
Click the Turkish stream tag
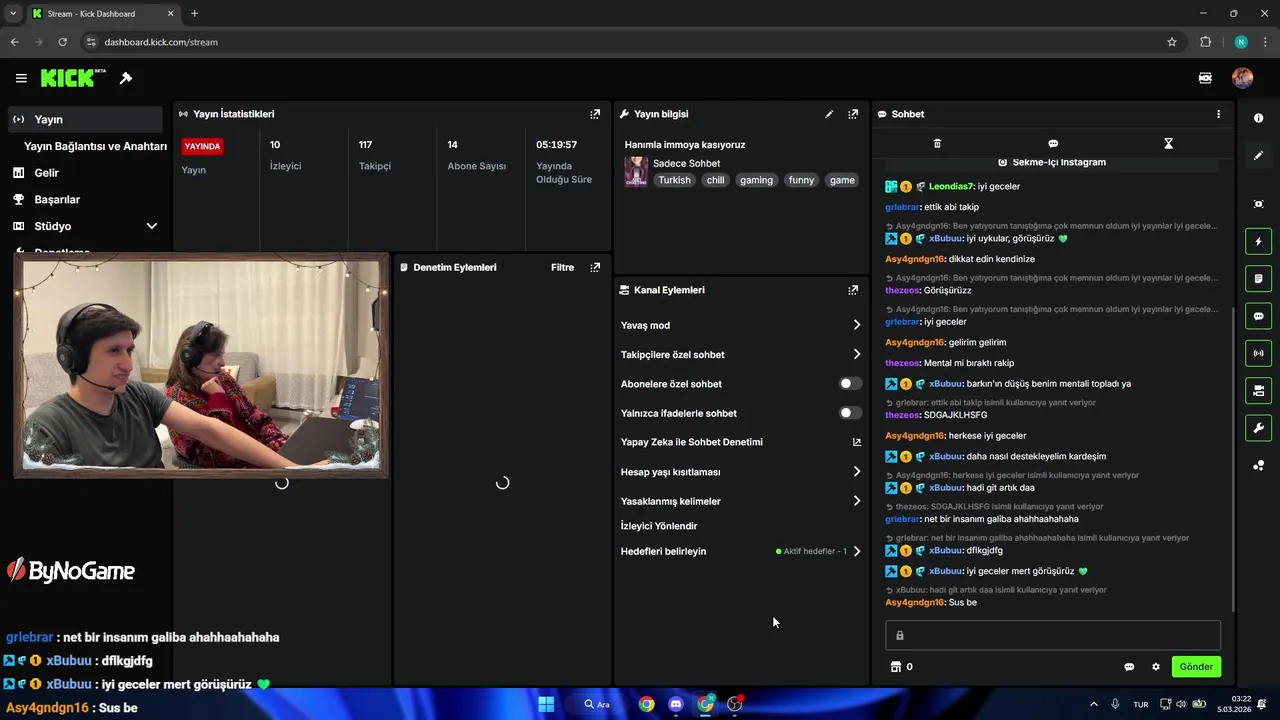(x=674, y=180)
